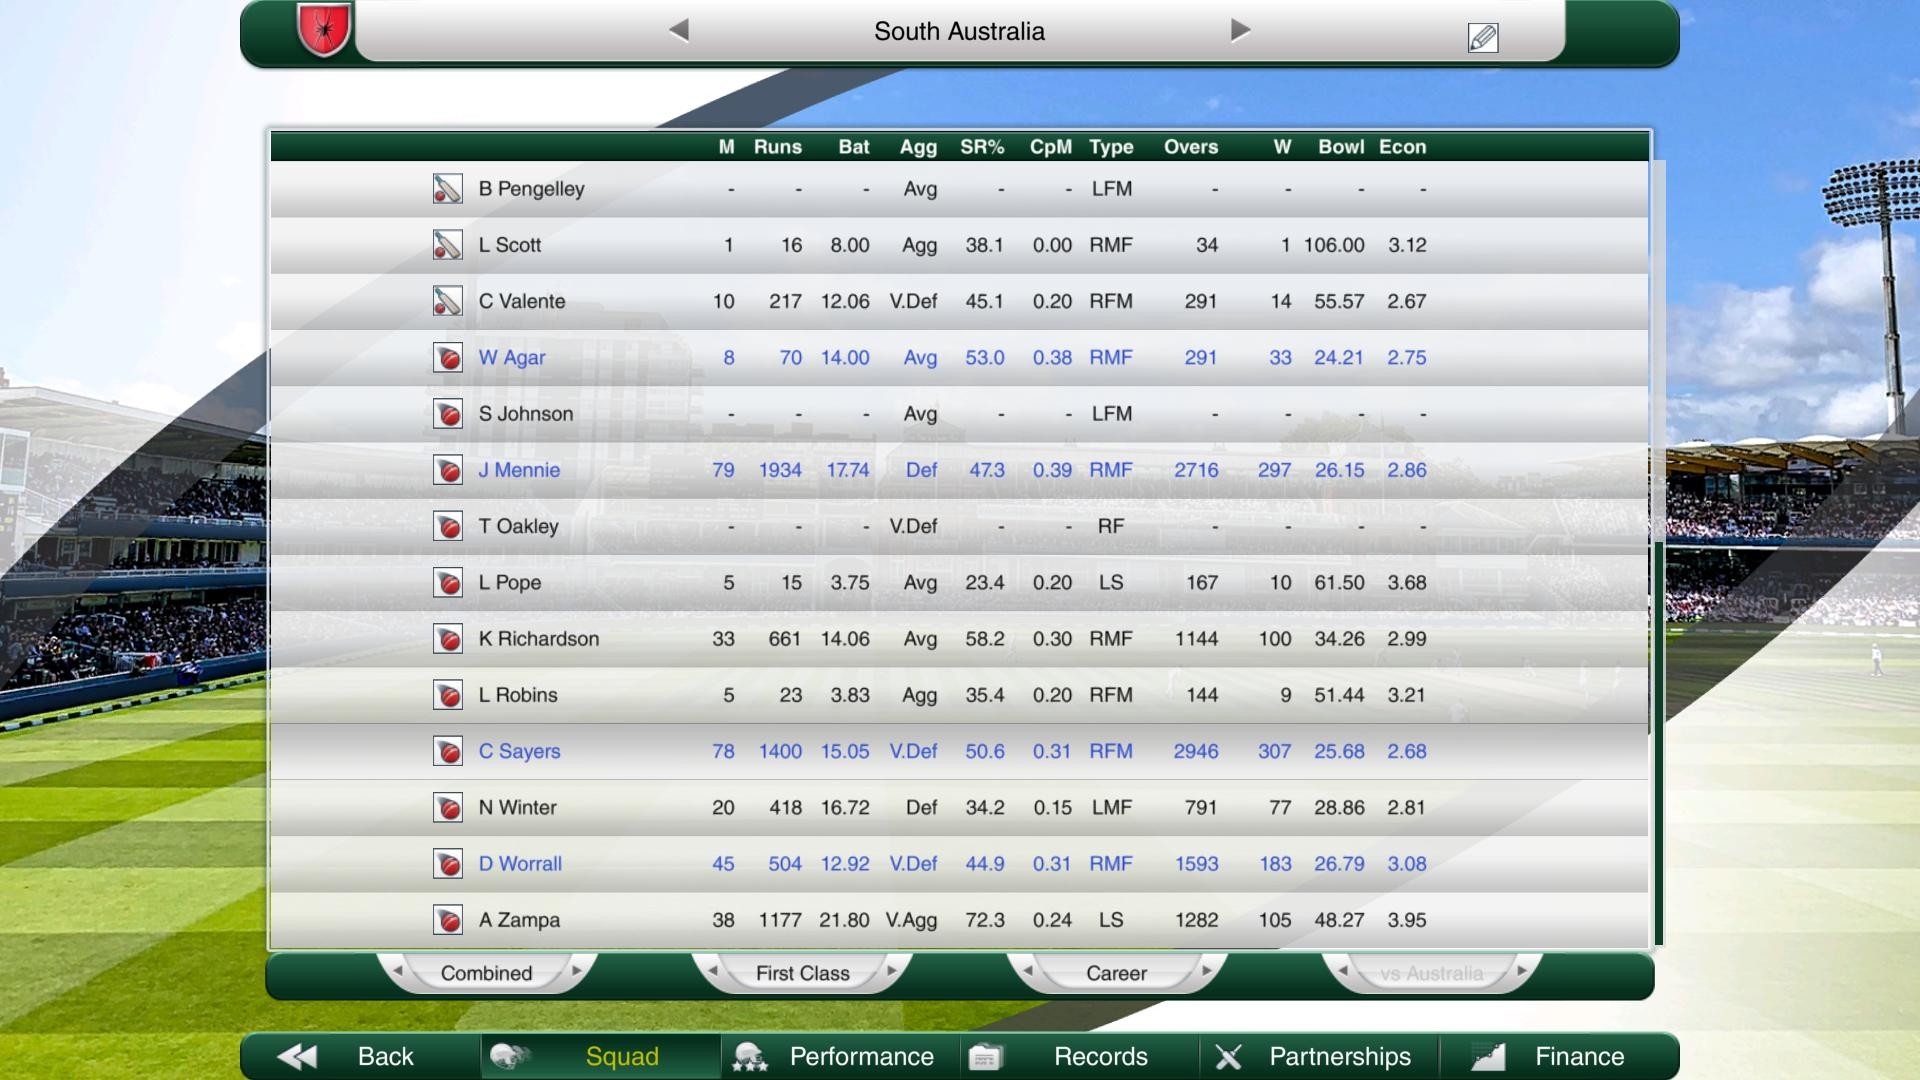The image size is (1920, 1080).
Task: Select K Richardson player name
Action: [x=539, y=639]
